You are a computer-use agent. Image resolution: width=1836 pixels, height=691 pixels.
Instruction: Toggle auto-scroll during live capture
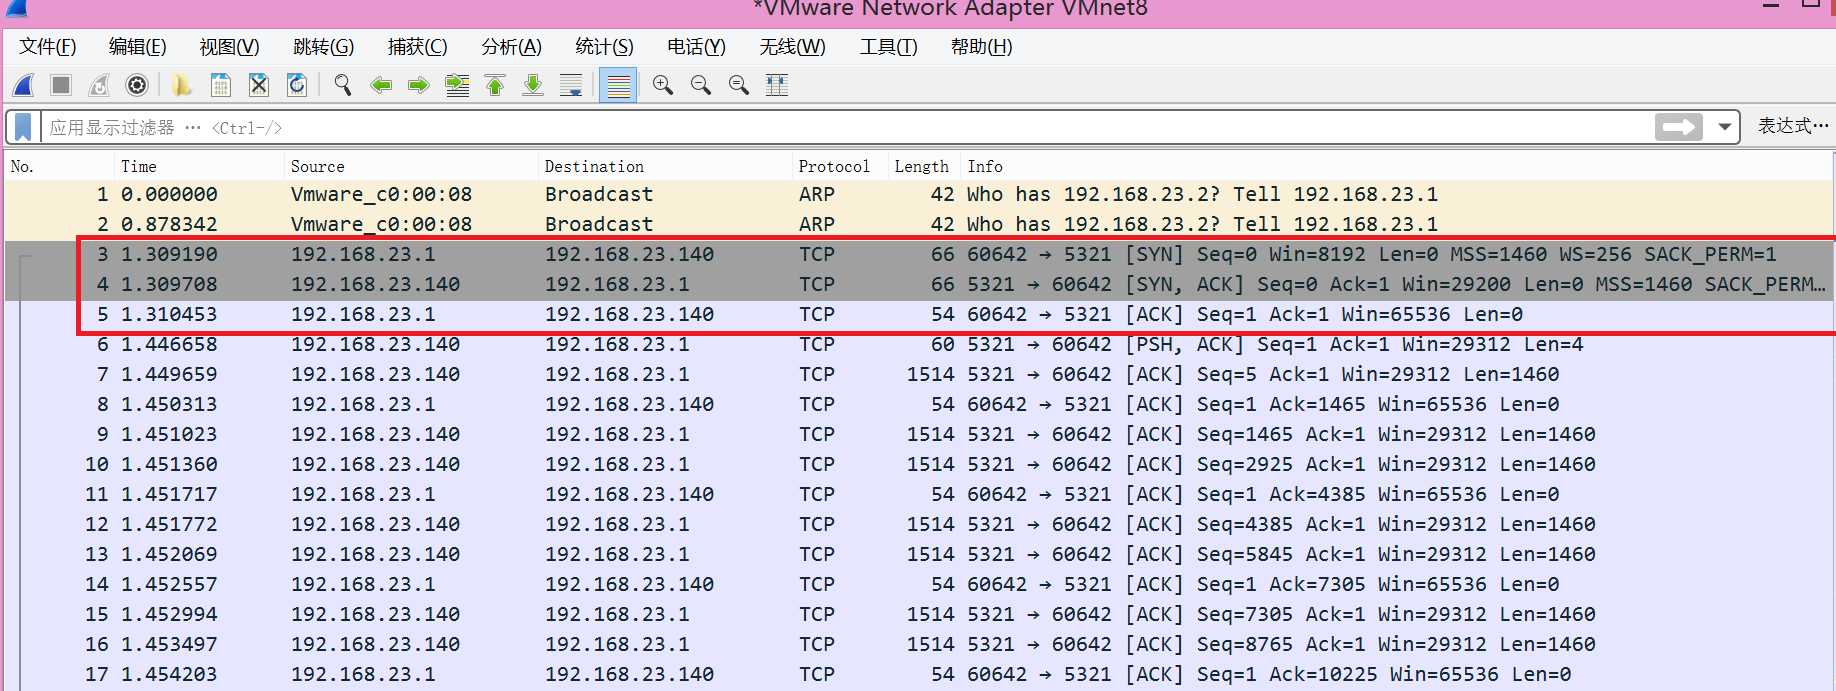tap(571, 85)
